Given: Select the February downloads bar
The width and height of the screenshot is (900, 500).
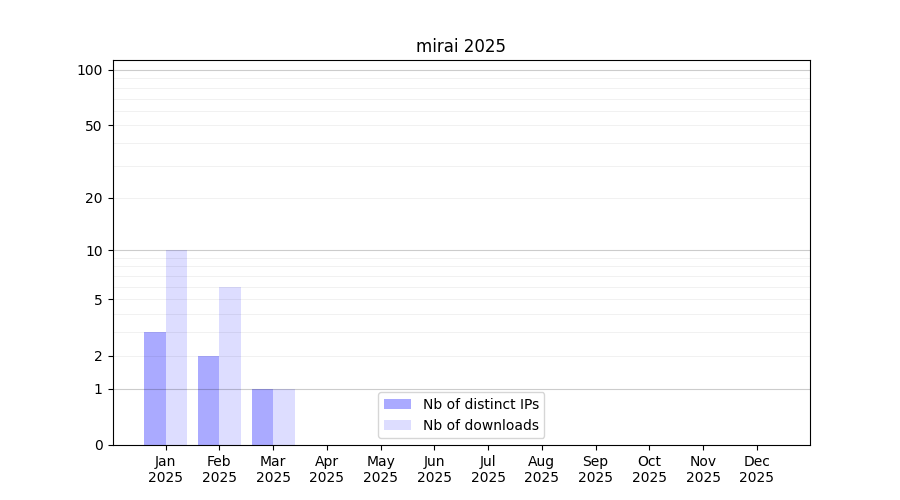Looking at the screenshot, I should 230,366.
